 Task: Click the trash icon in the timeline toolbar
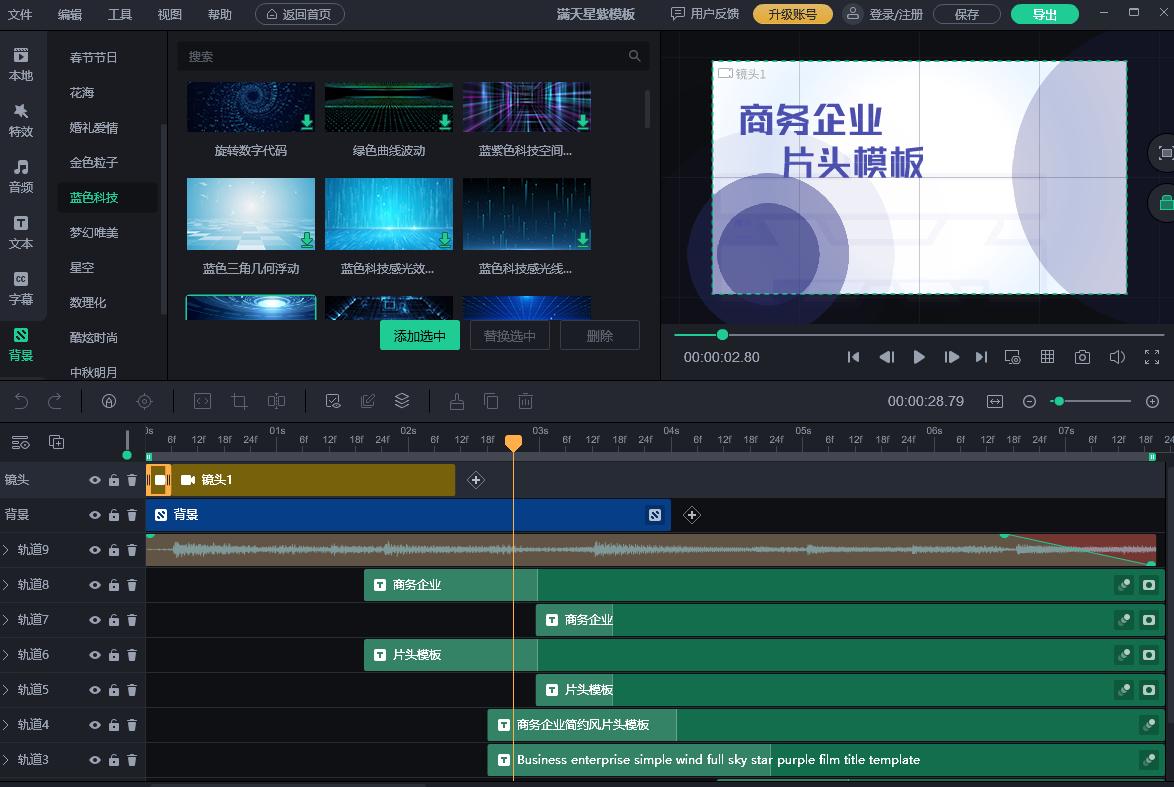coord(525,401)
